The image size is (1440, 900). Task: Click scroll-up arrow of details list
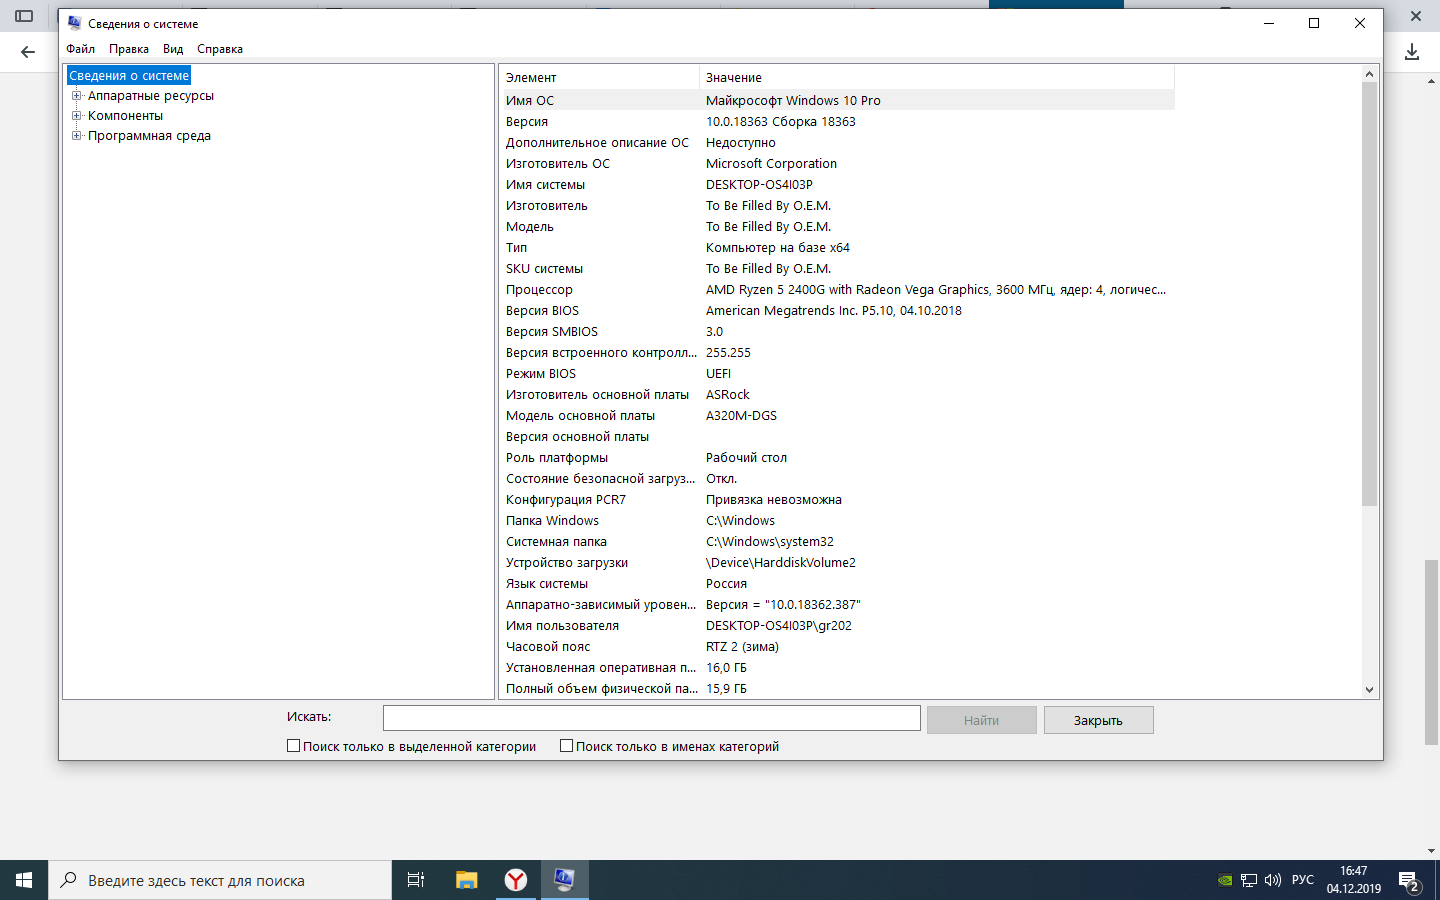[1370, 74]
